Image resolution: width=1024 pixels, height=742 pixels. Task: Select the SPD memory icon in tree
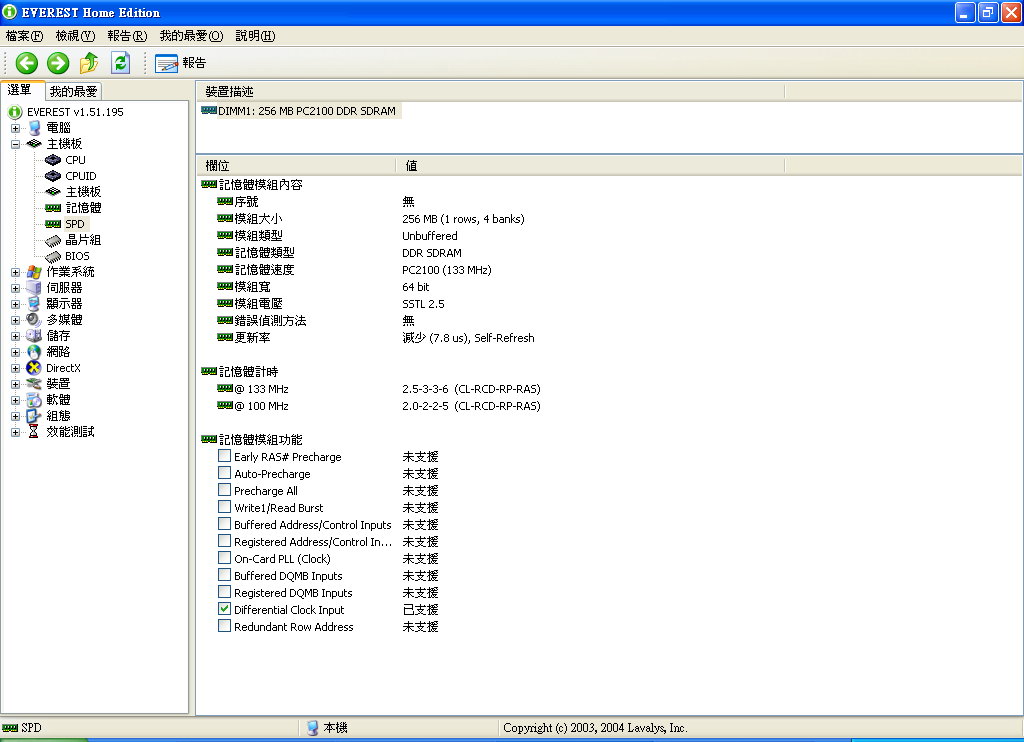[x=53, y=224]
